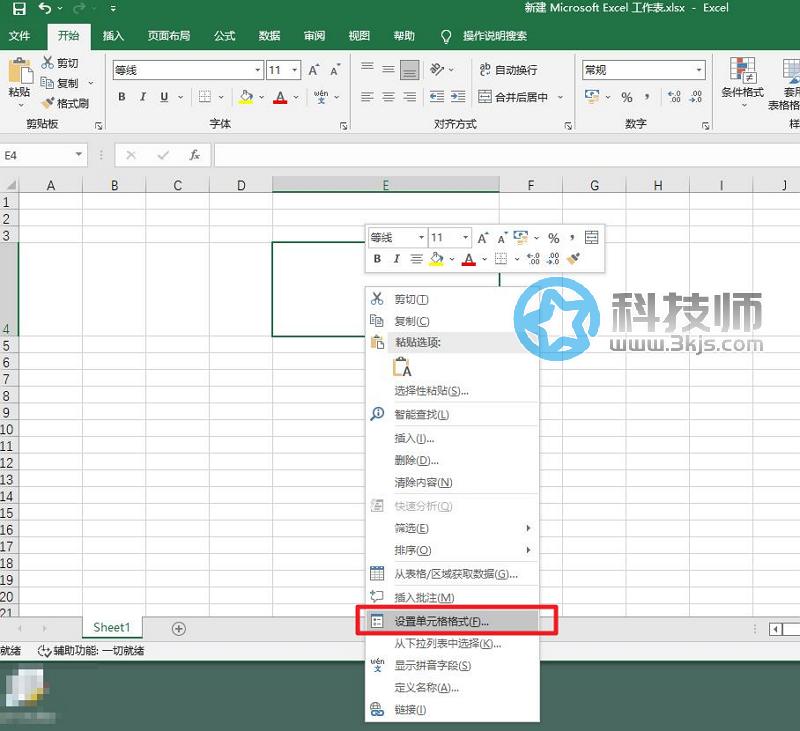Select the Sheet1 tab
The height and width of the screenshot is (731, 800).
click(112, 627)
